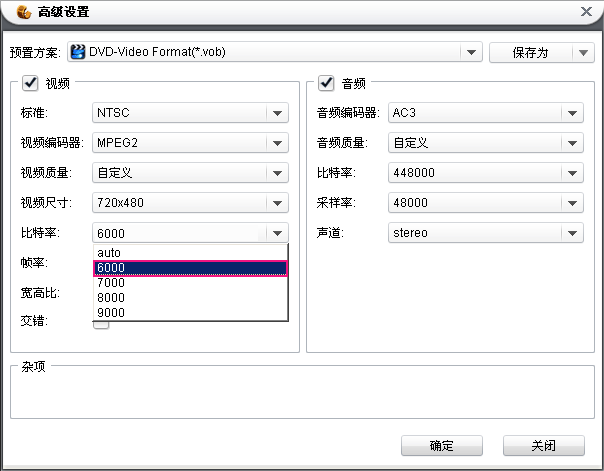Expand the 视频尺寸 720x480 dropdown
This screenshot has height=471, width=604.
[x=277, y=203]
